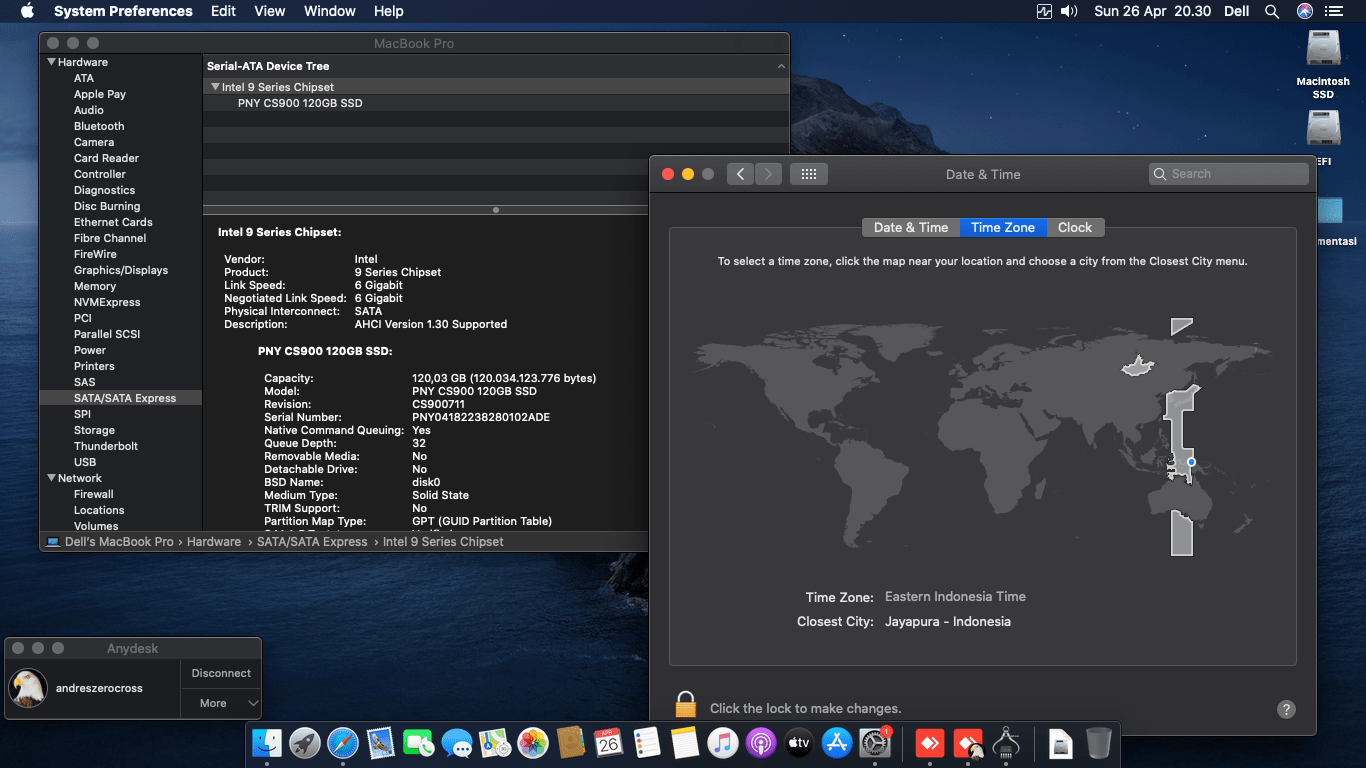Screen dimensions: 1366x768
Task: Open the Mail stamp icon in Dock
Action: pos(381,743)
